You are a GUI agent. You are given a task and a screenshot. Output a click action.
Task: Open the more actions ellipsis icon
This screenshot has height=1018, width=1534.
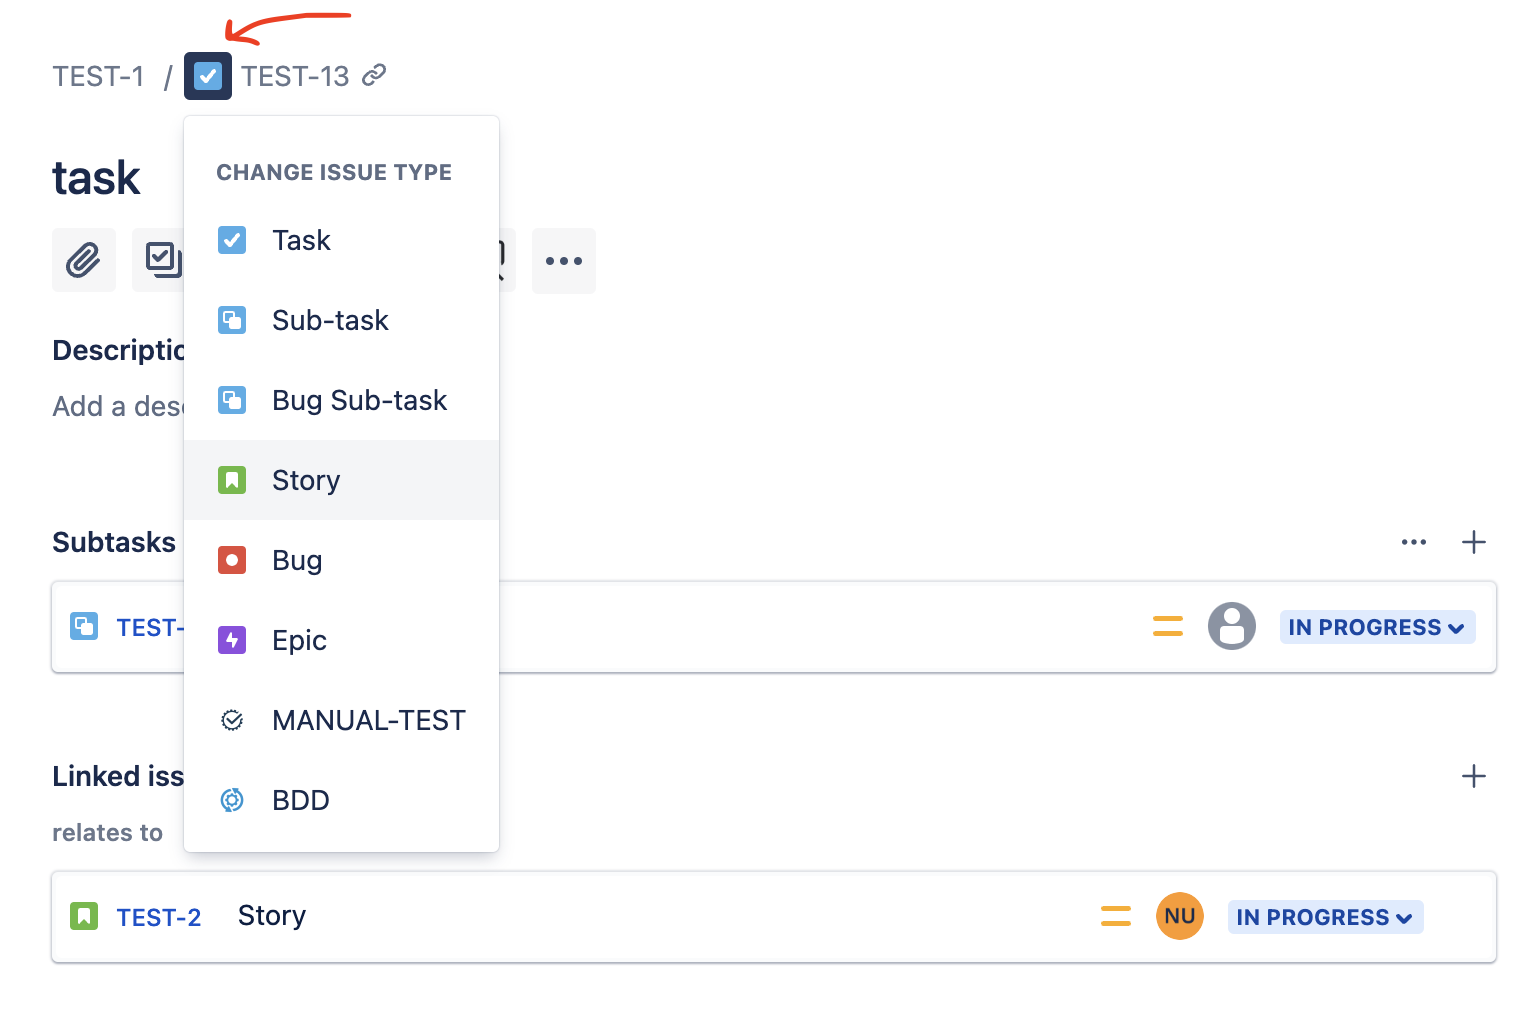coord(564,260)
